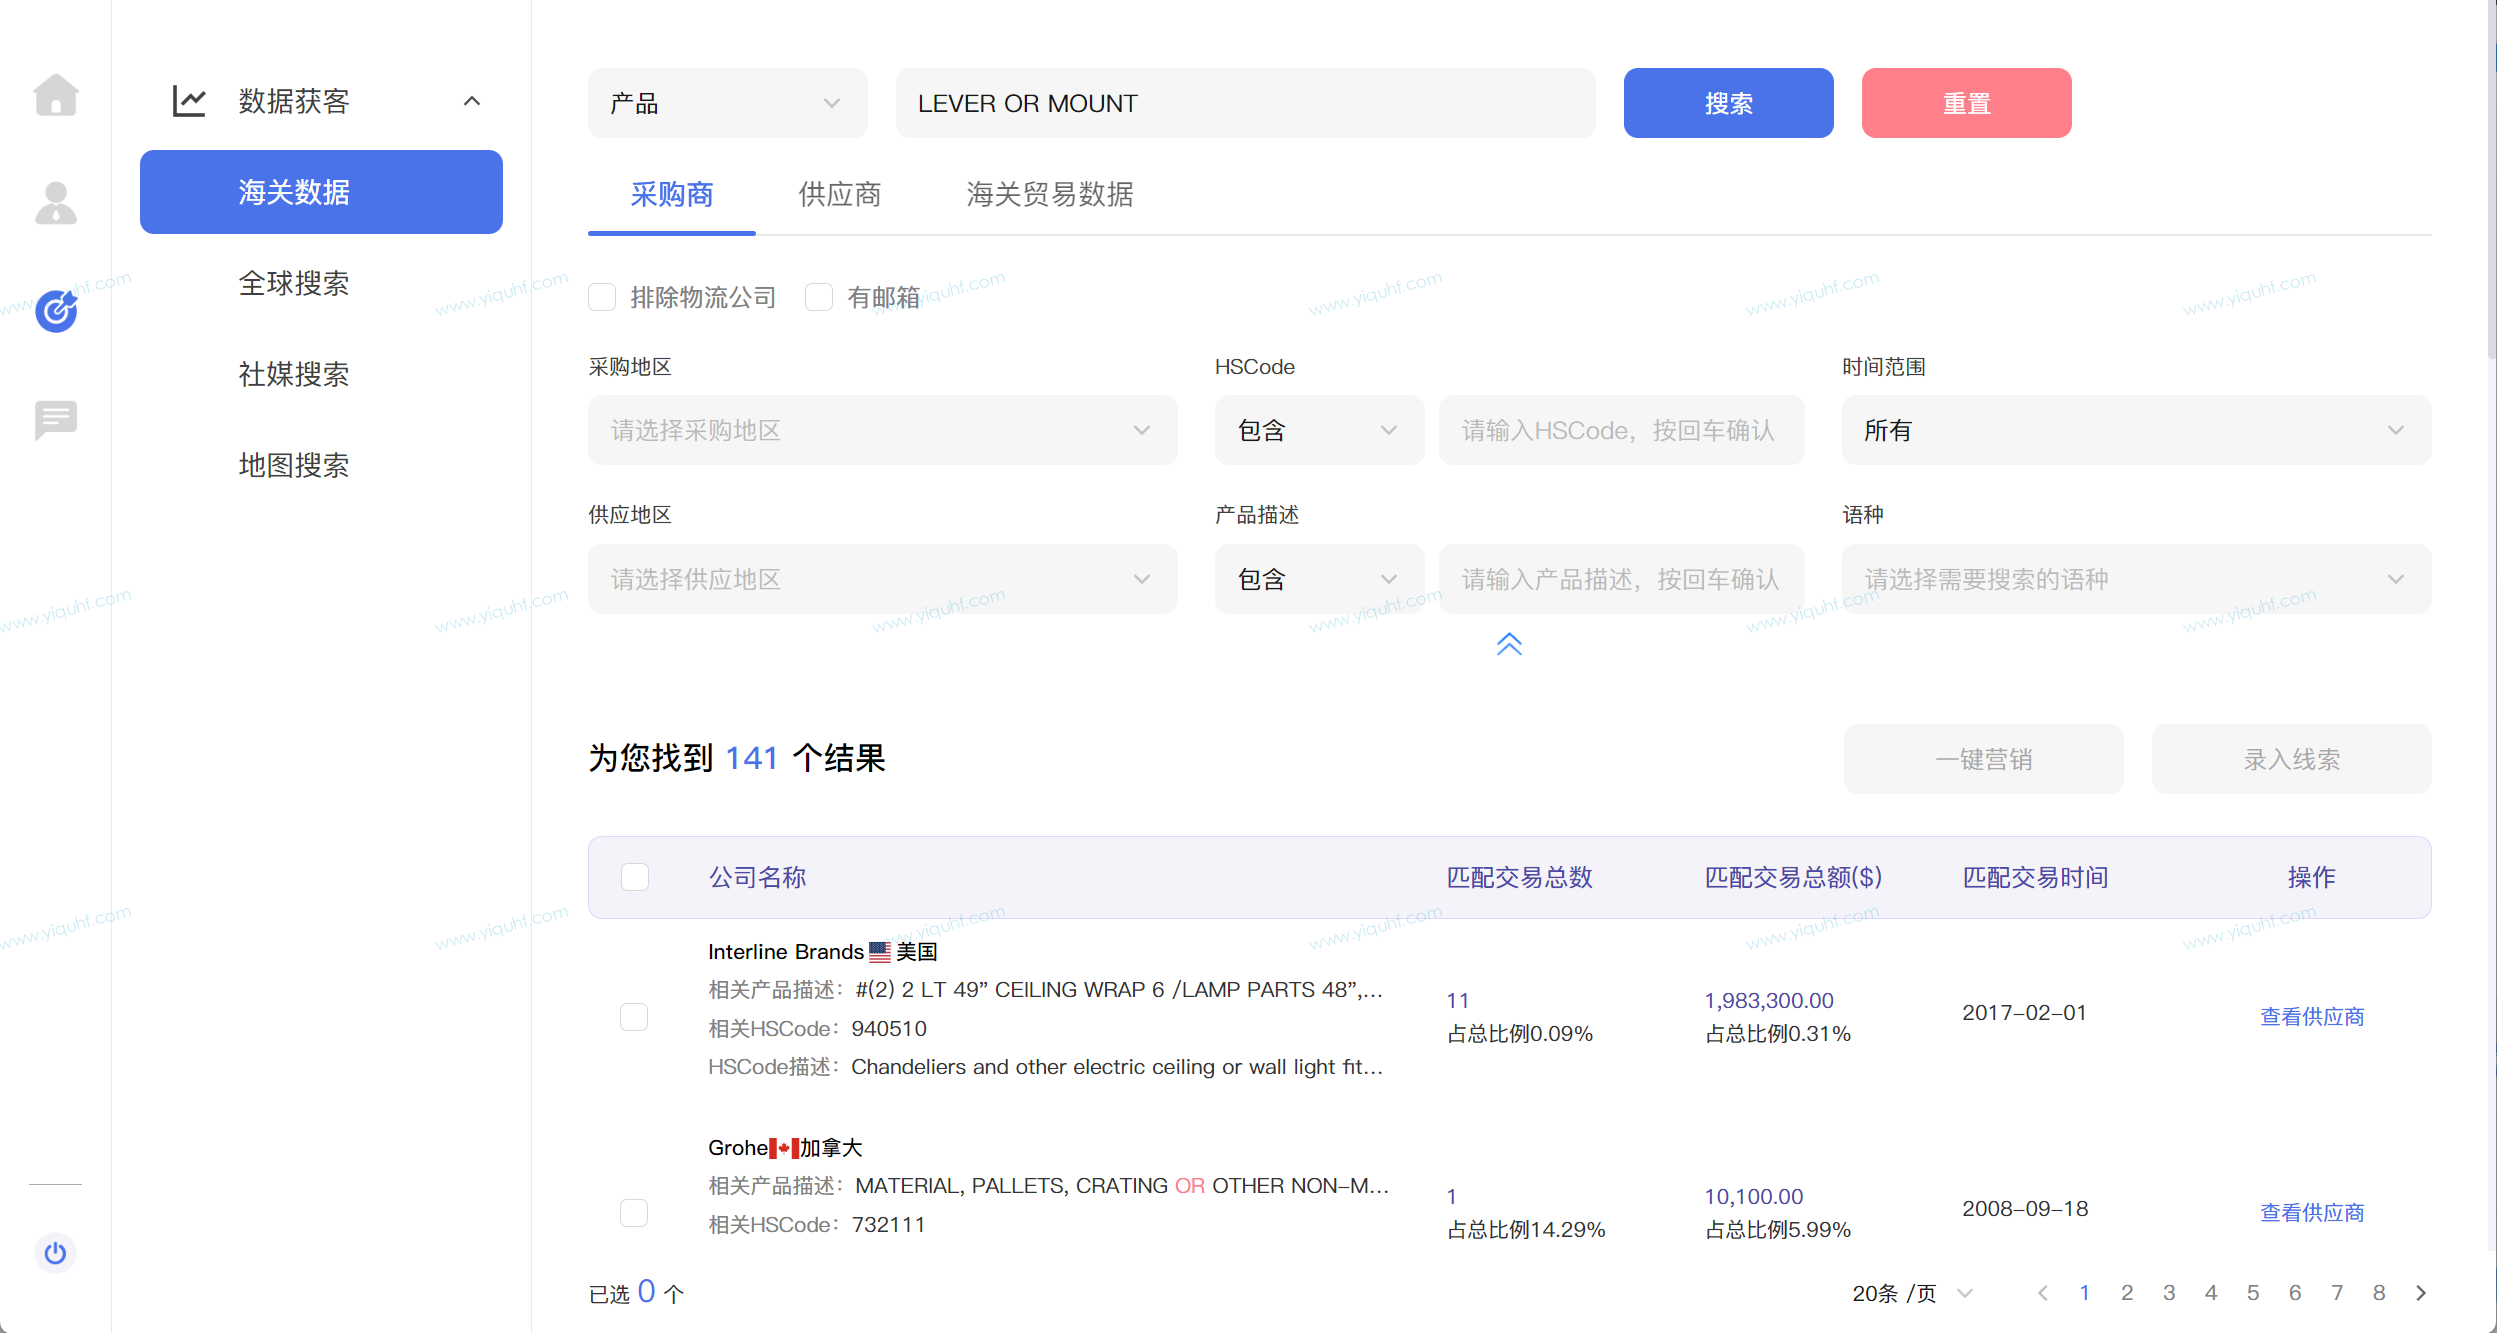2497x1333 pixels.
Task: Click 查看供应商 for Grohe
Action: [x=2312, y=1213]
